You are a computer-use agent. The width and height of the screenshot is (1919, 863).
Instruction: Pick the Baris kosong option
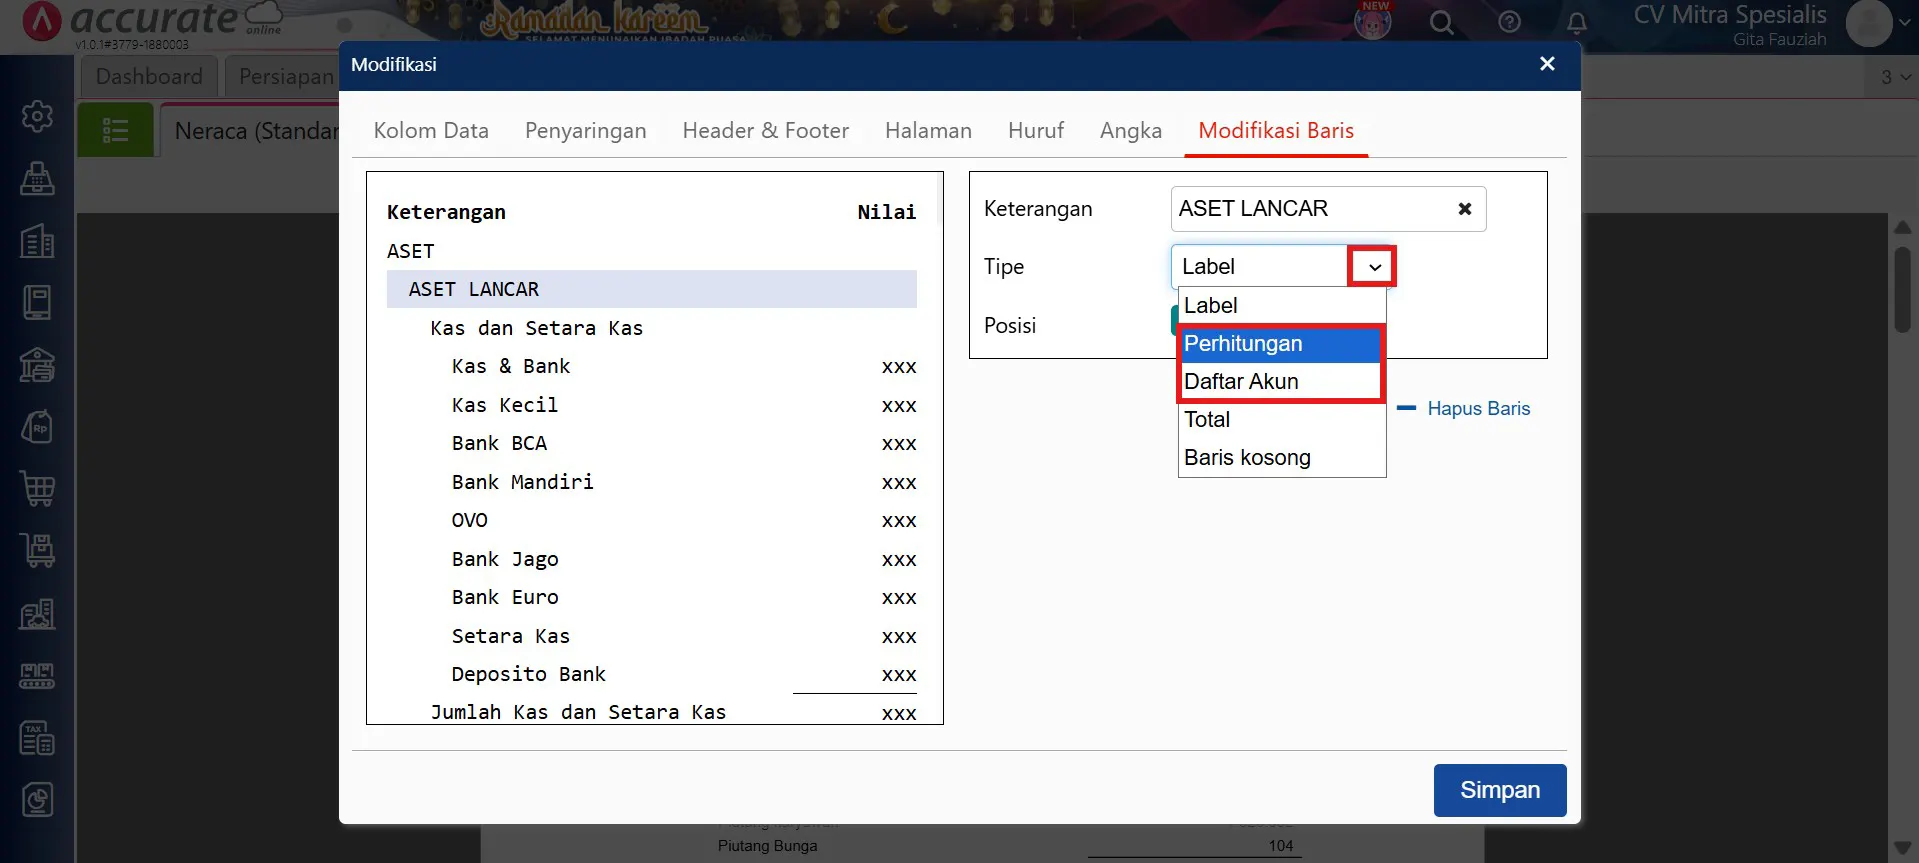1247,458
